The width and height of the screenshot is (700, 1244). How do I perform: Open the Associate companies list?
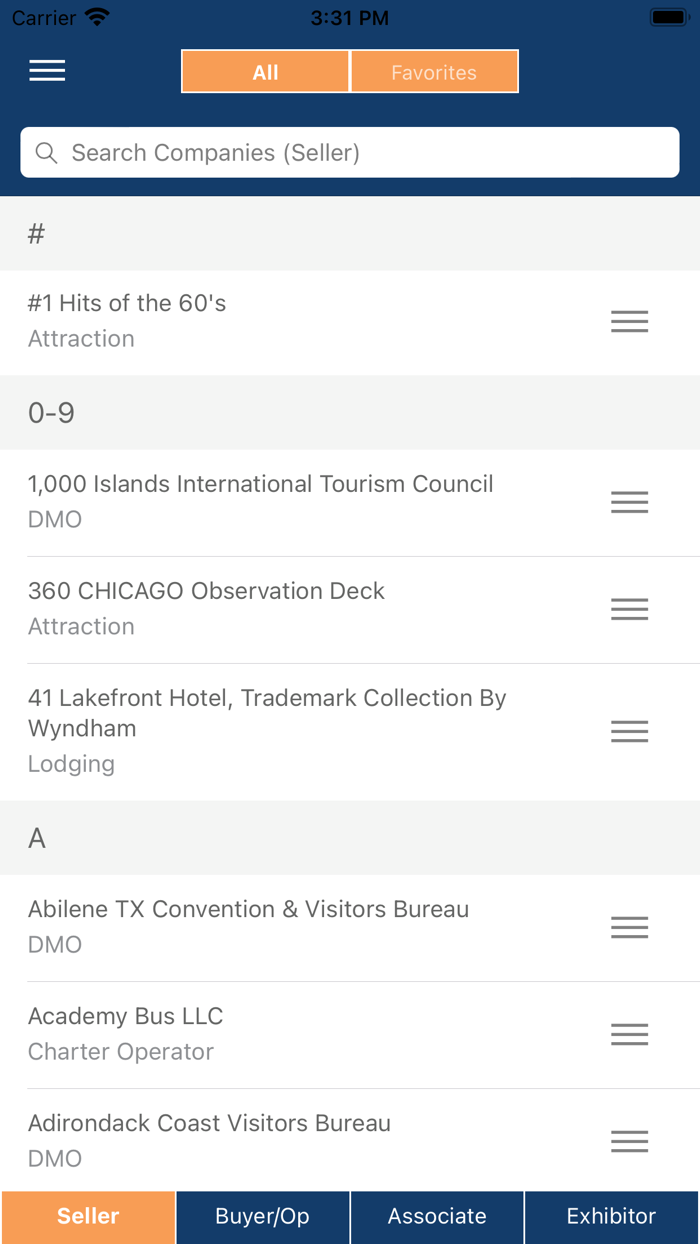436,1216
